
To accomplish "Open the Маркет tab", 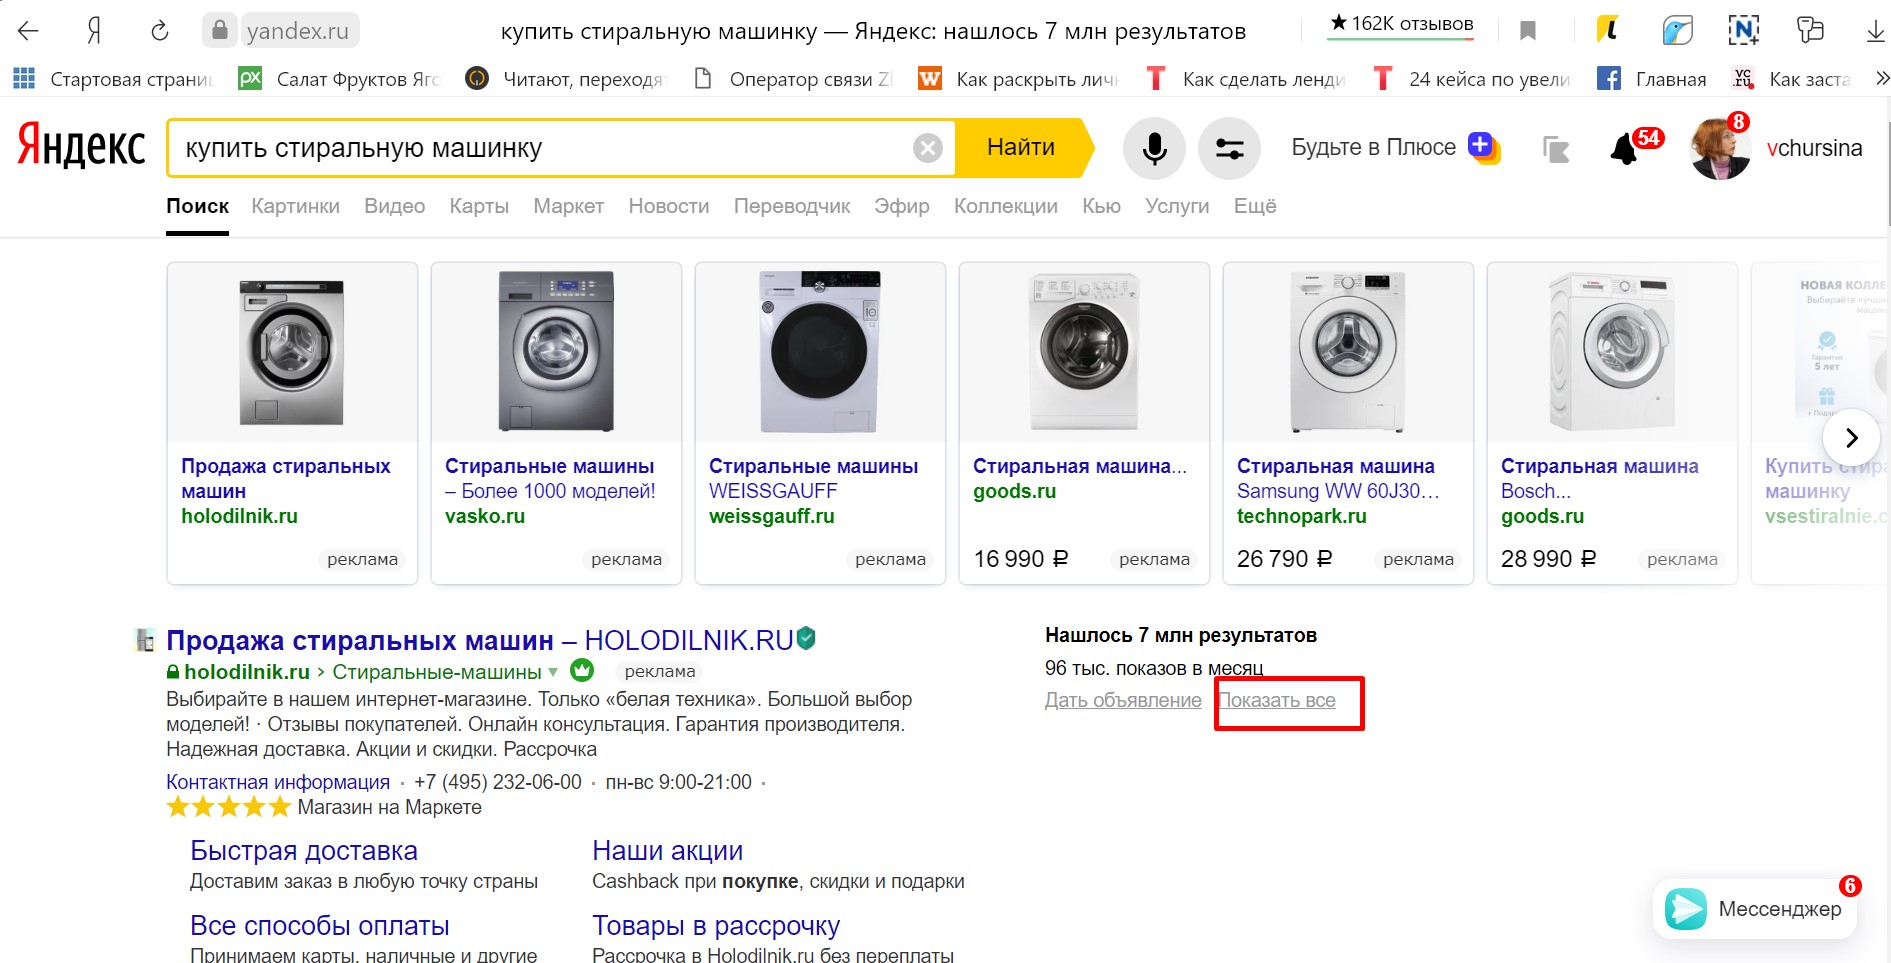I will pos(568,206).
